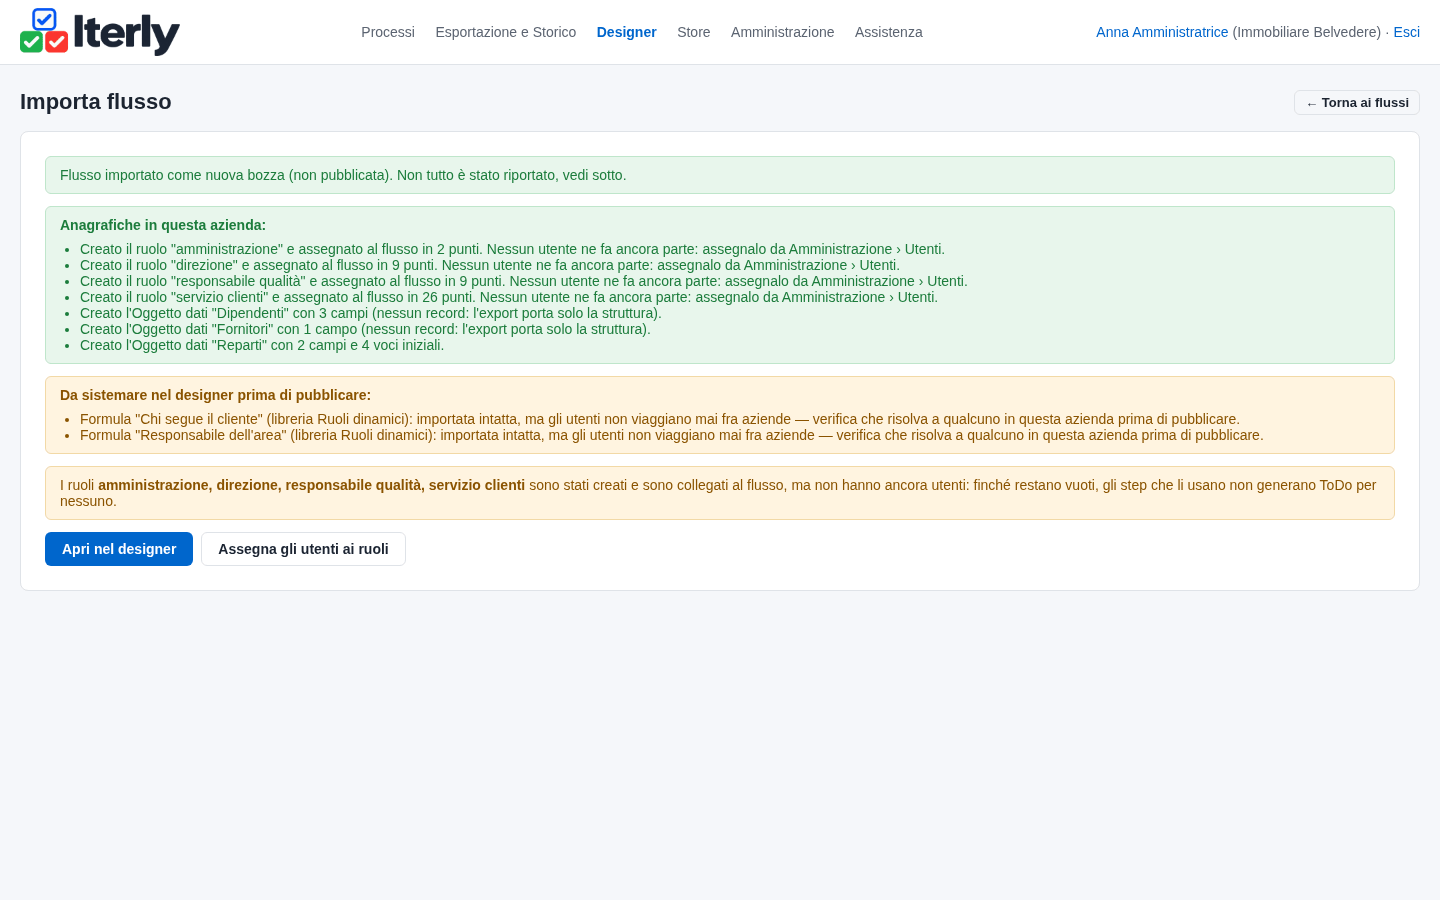The image size is (1440, 900).
Task: Click the line about ruolo "amministrazione"
Action: (x=512, y=249)
